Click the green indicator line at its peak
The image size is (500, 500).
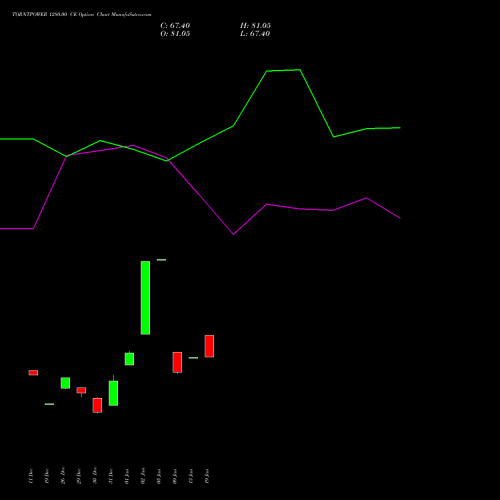pos(300,70)
